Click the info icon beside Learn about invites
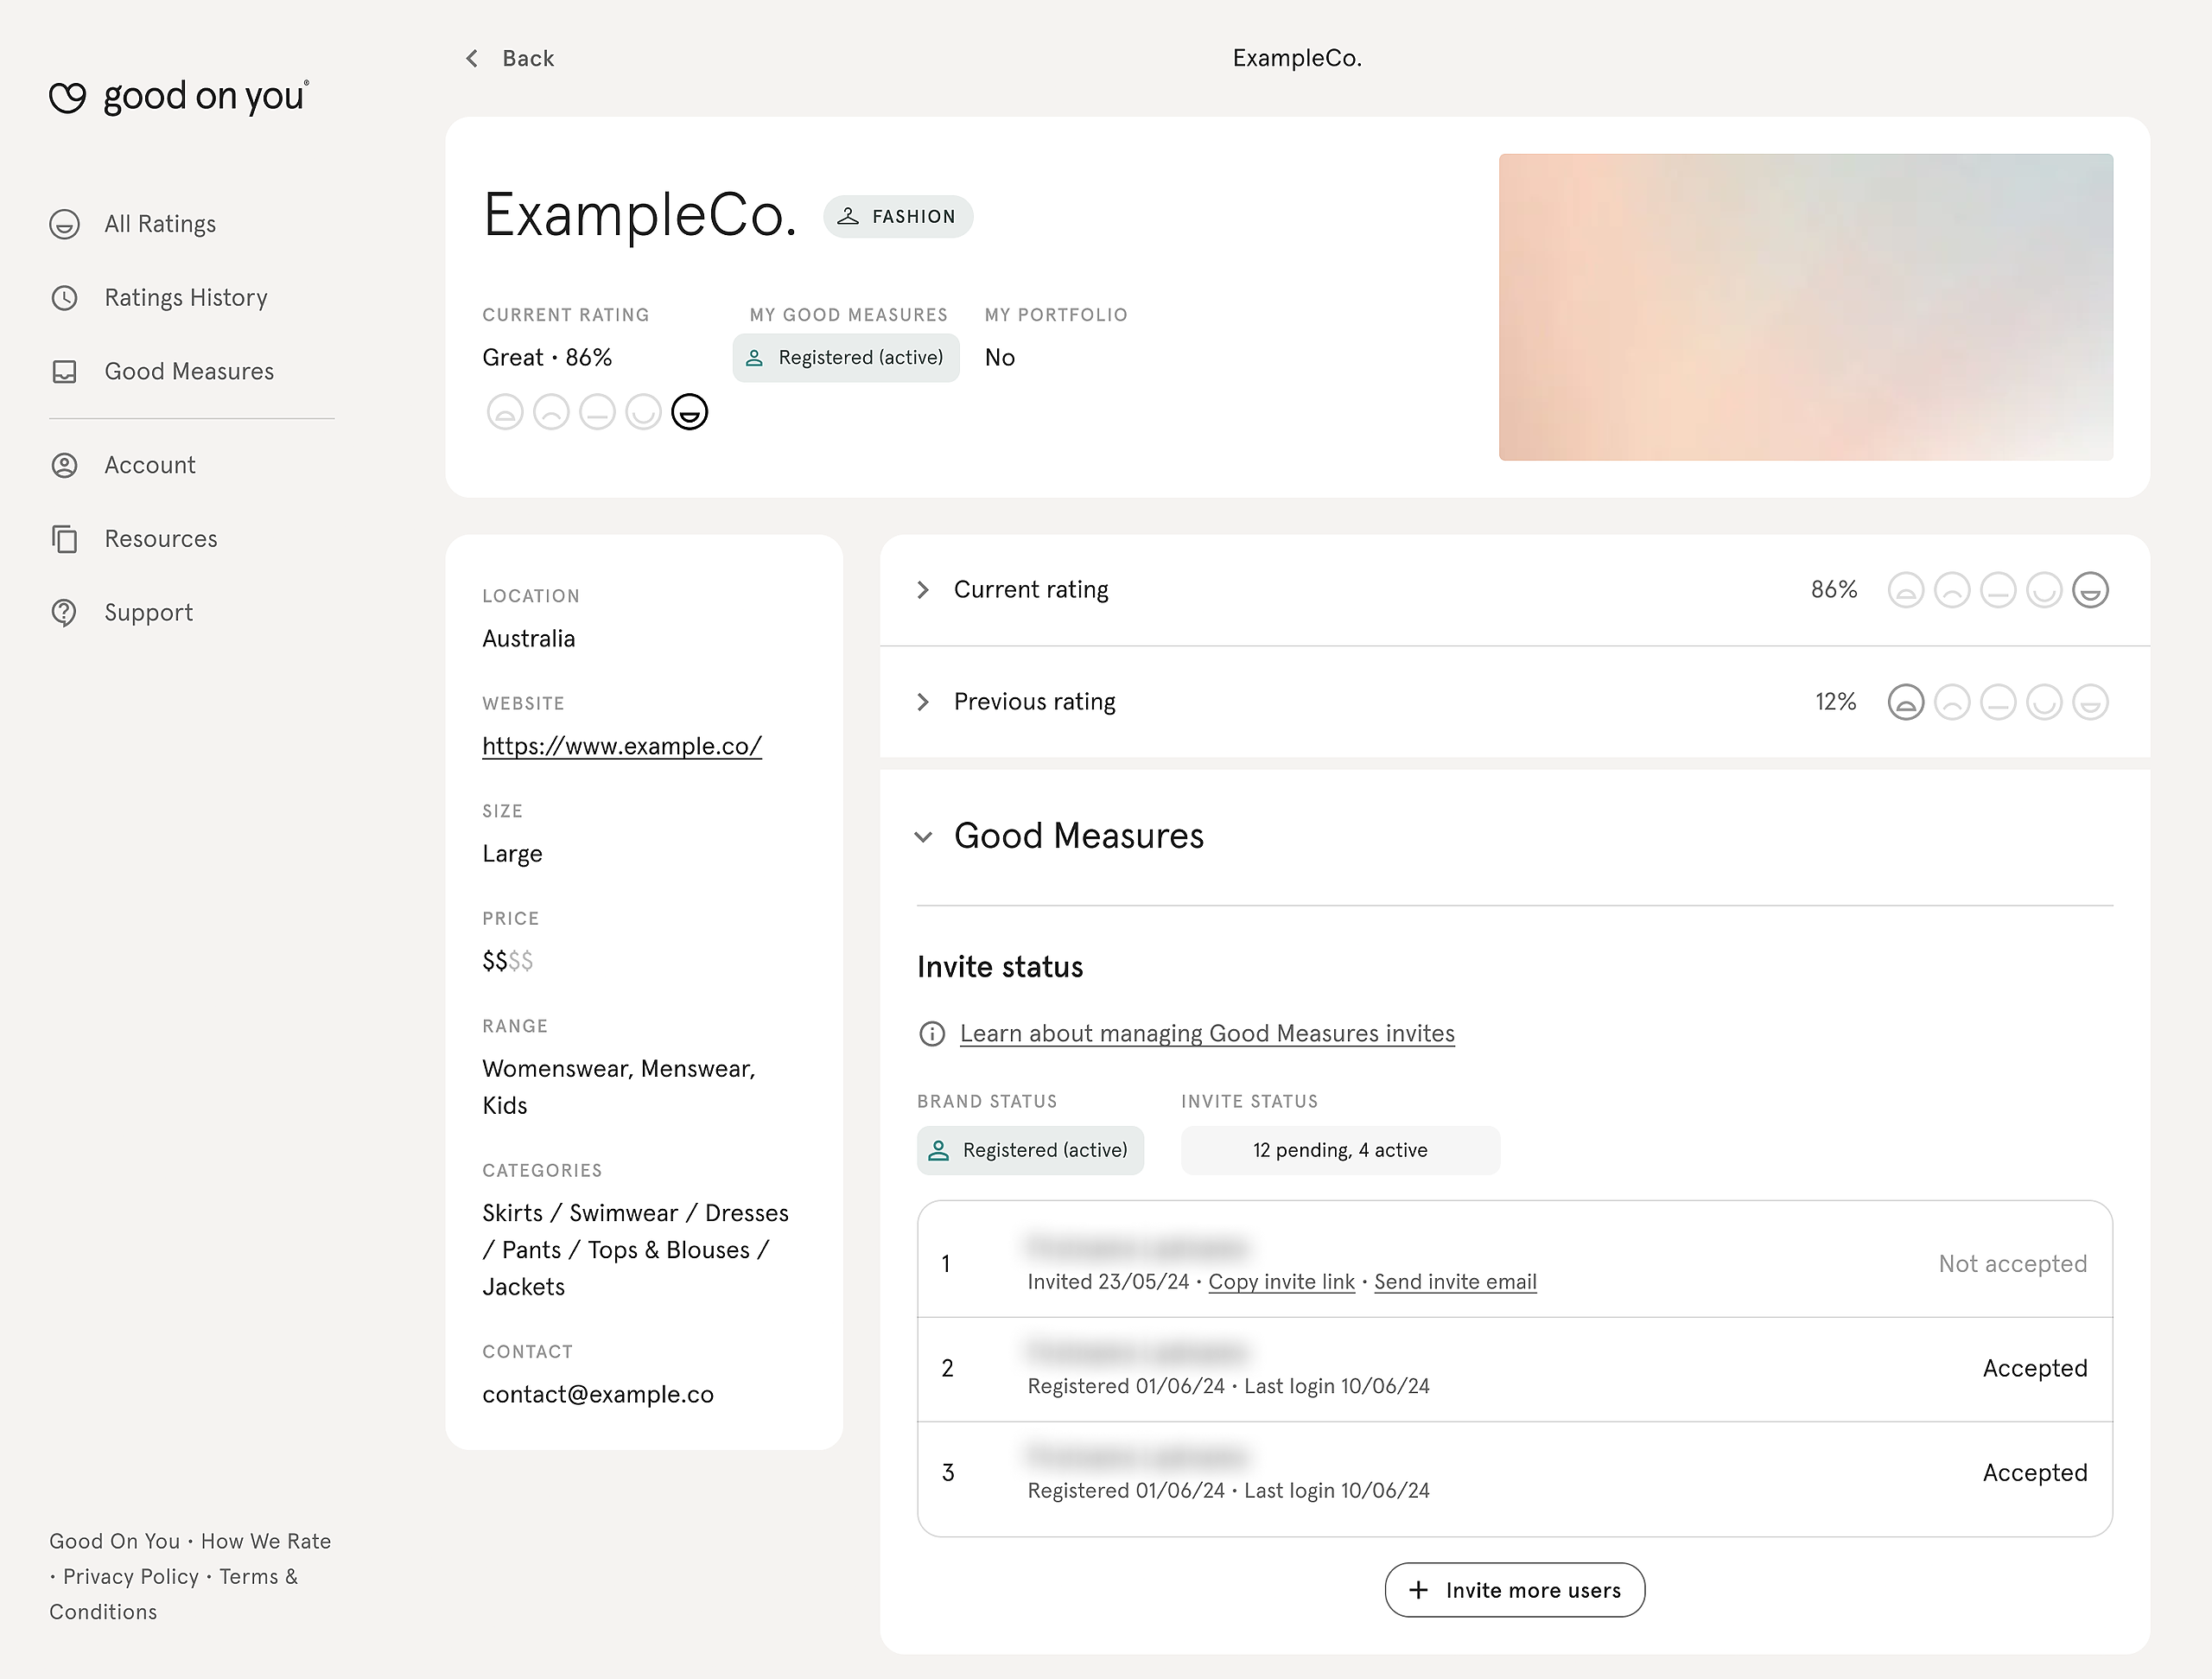Image resolution: width=2212 pixels, height=1679 pixels. point(932,1034)
